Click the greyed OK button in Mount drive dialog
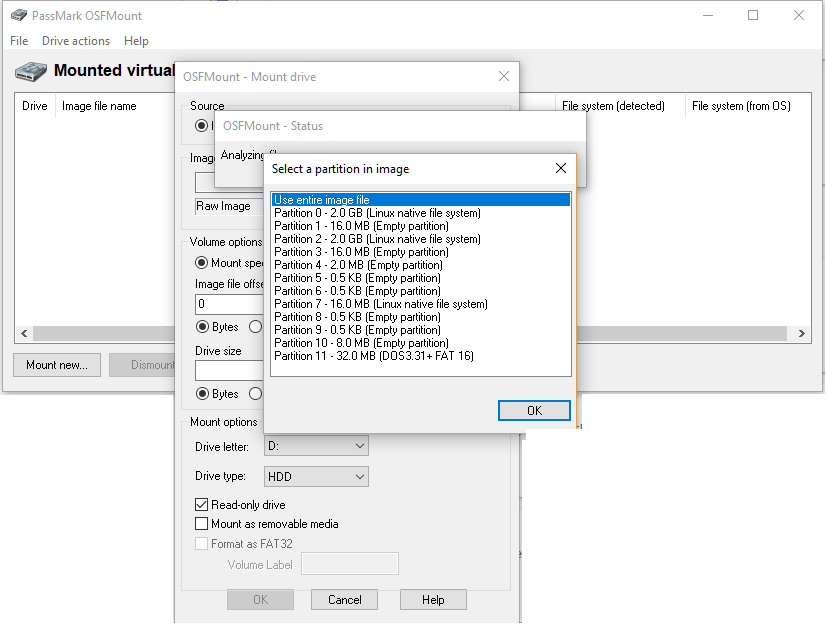Viewport: 826px width, 625px height. [260, 600]
